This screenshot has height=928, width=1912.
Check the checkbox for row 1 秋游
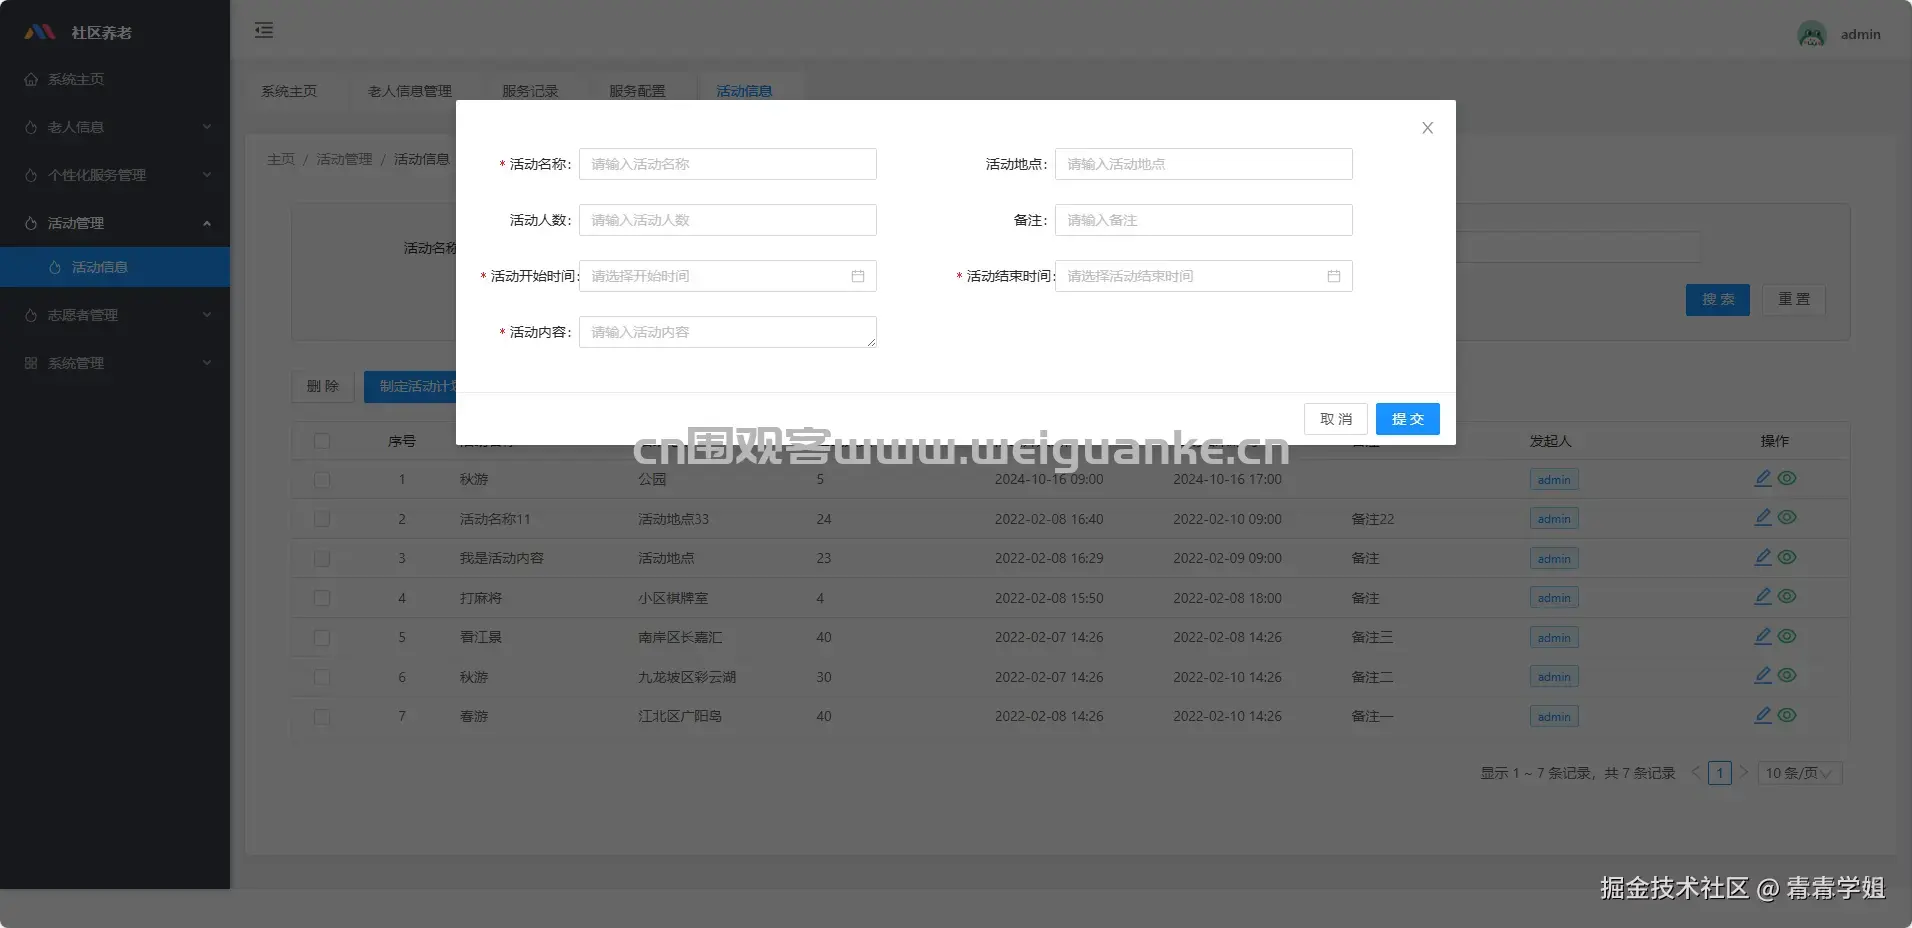322,480
